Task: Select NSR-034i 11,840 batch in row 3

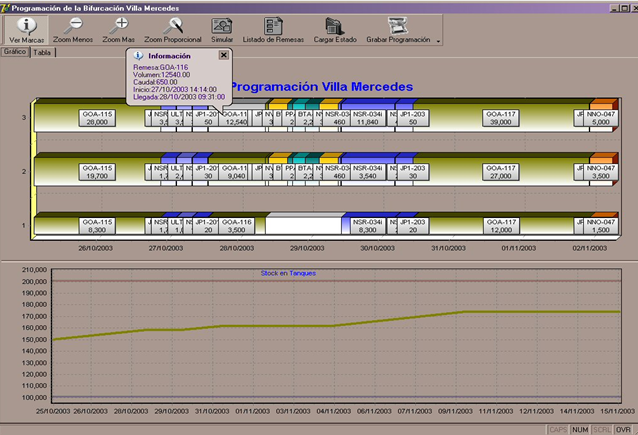Action: tap(367, 118)
